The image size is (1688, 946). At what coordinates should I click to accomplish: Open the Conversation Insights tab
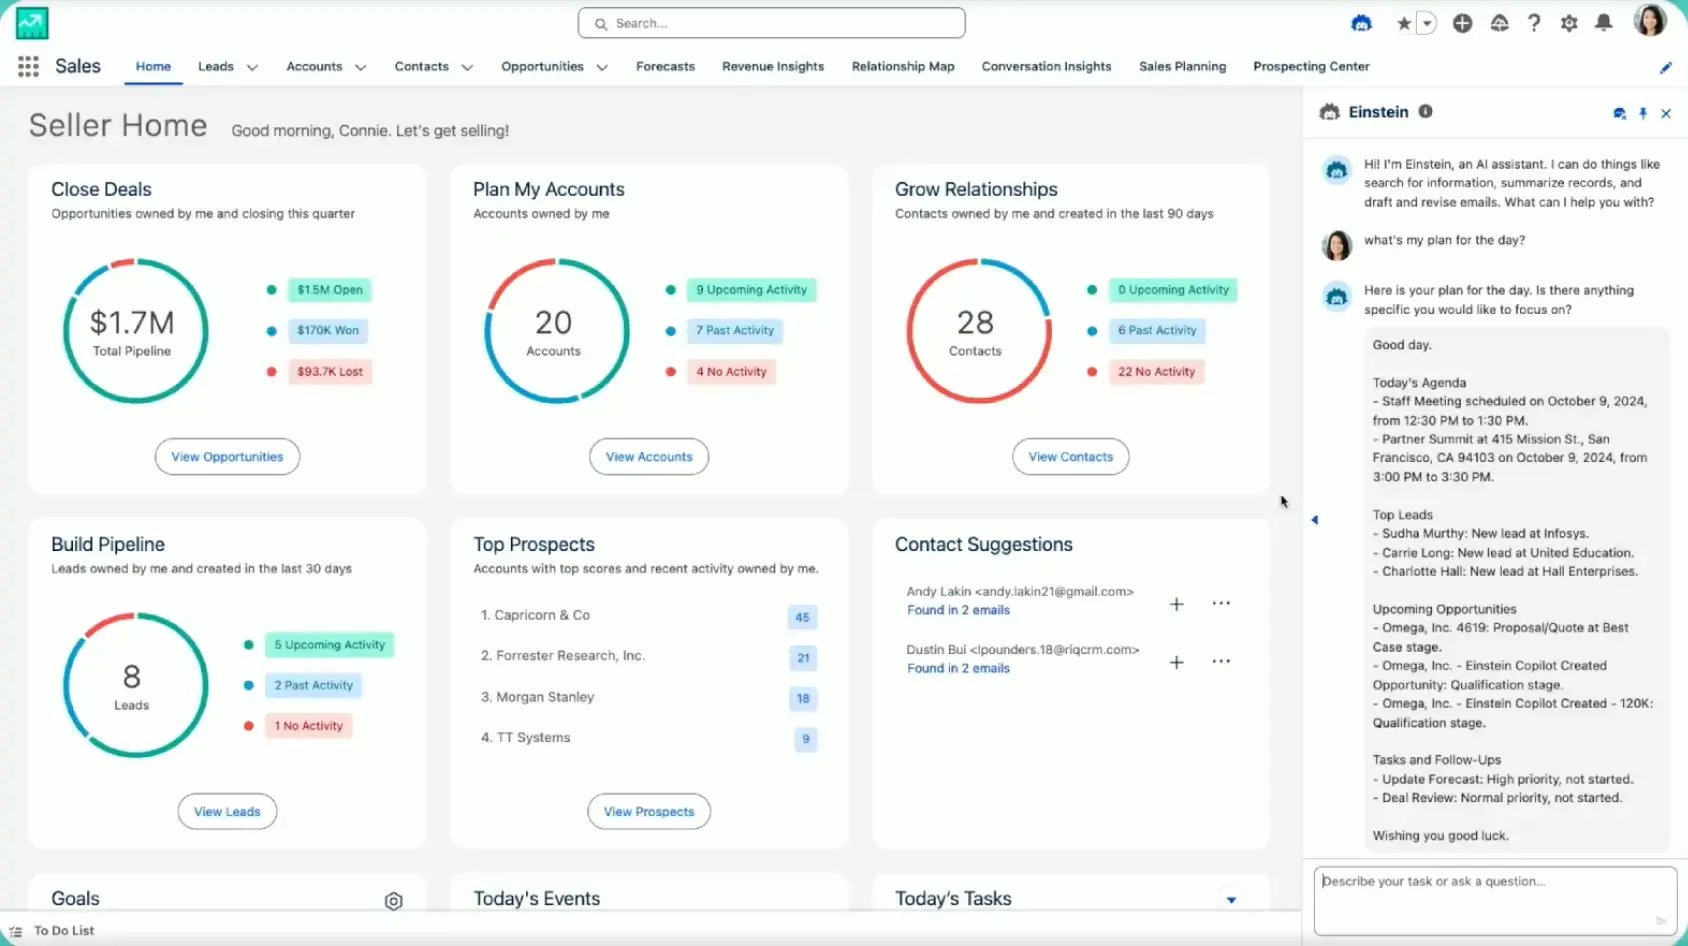point(1046,66)
